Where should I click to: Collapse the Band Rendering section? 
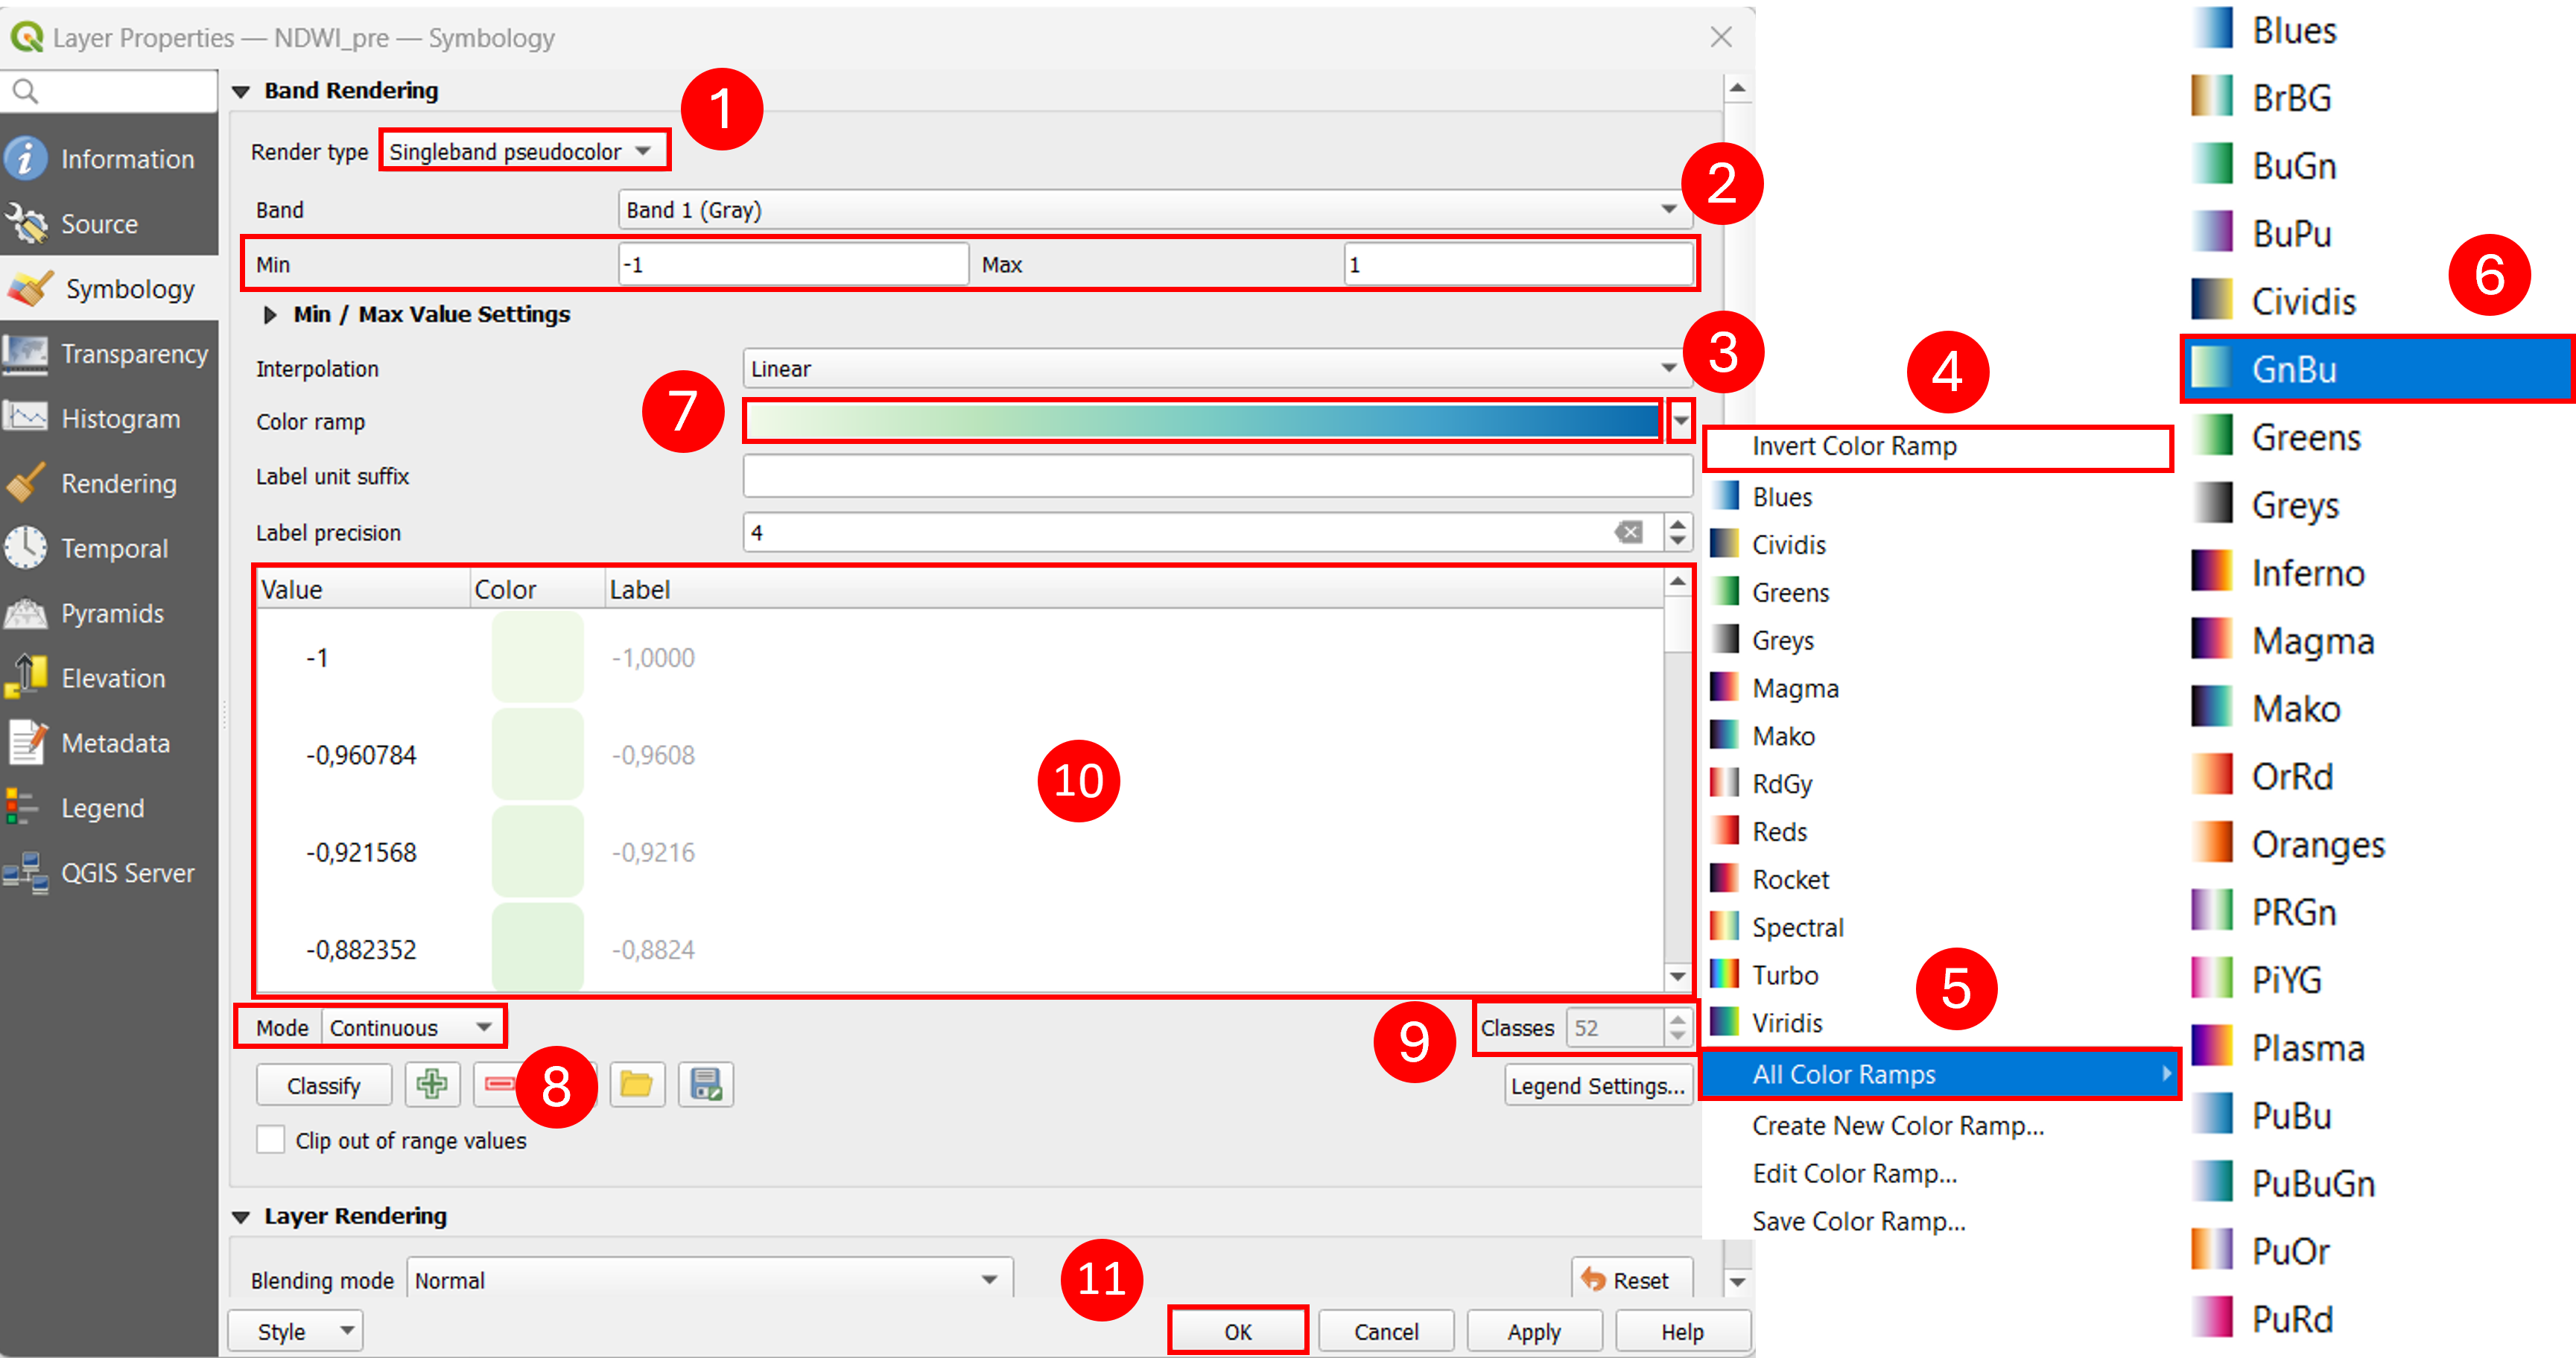point(241,91)
